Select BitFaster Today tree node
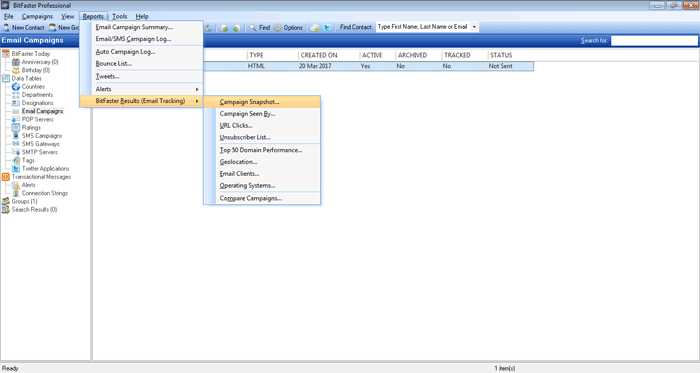Viewport: 700px width, 373px height. coord(31,54)
